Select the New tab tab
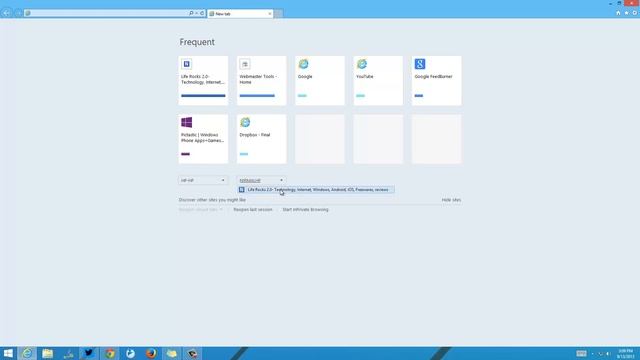Screen dimensions: 640x360 click(240, 13)
